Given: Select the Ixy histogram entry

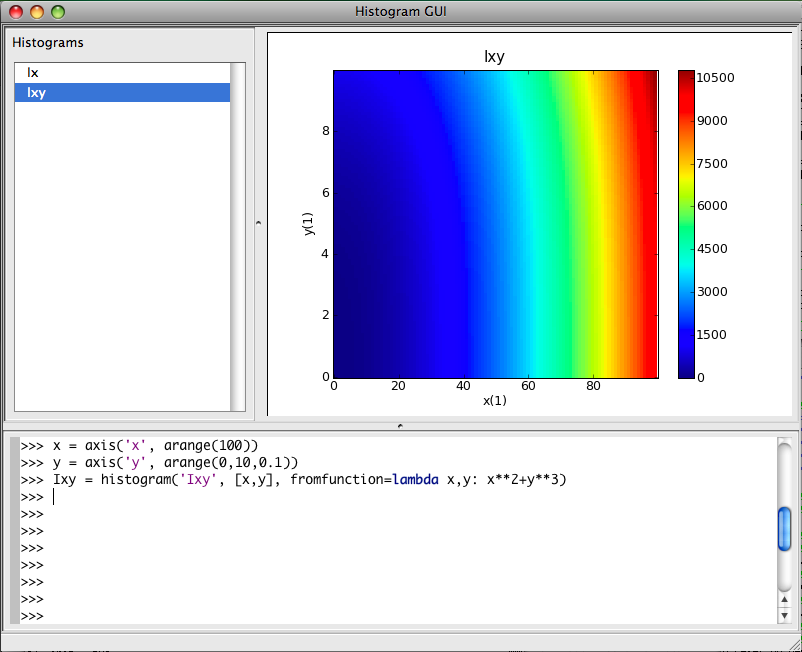Looking at the screenshot, I should (x=122, y=93).
